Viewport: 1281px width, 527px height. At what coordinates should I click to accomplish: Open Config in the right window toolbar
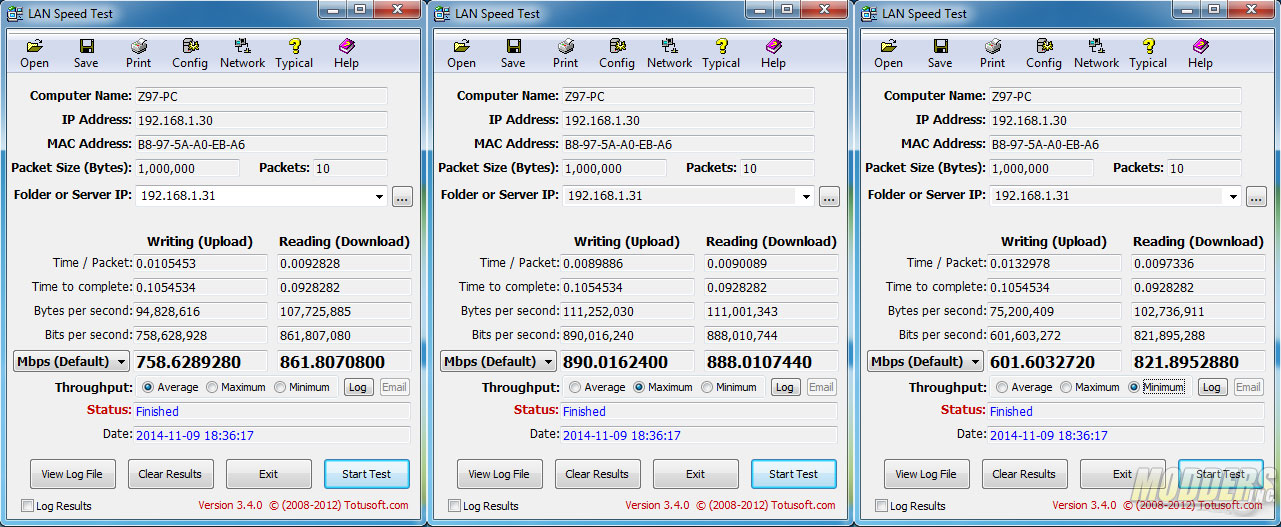coord(1044,46)
